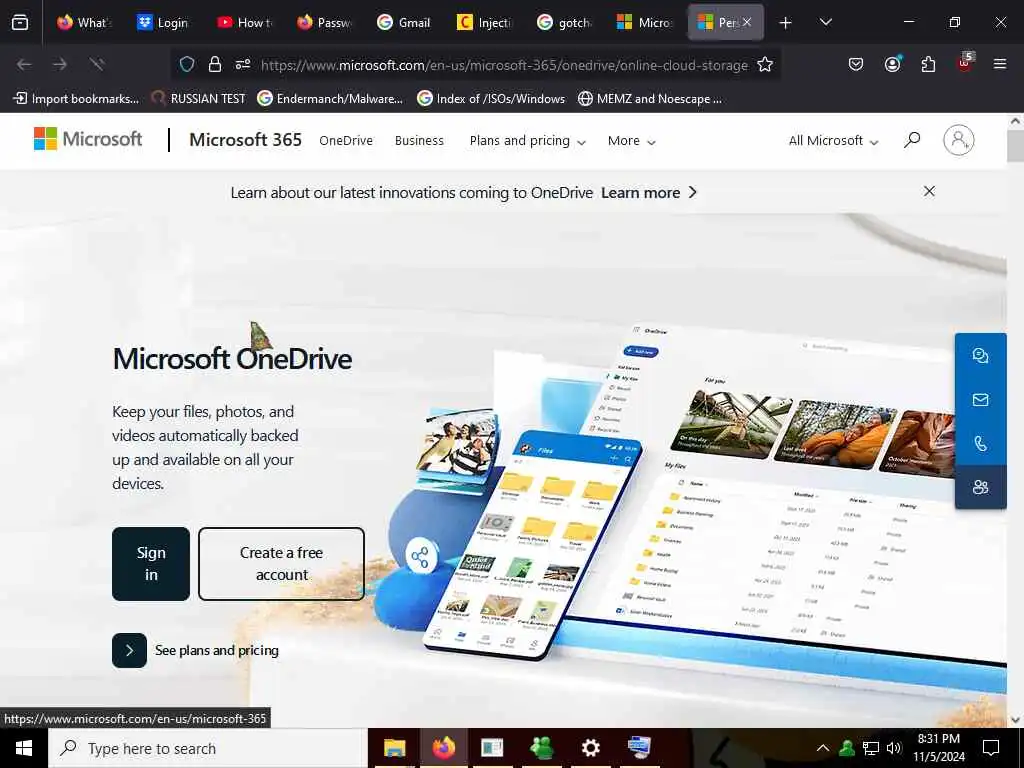Close the current Pers tab
1024x768 pixels.
click(x=747, y=22)
